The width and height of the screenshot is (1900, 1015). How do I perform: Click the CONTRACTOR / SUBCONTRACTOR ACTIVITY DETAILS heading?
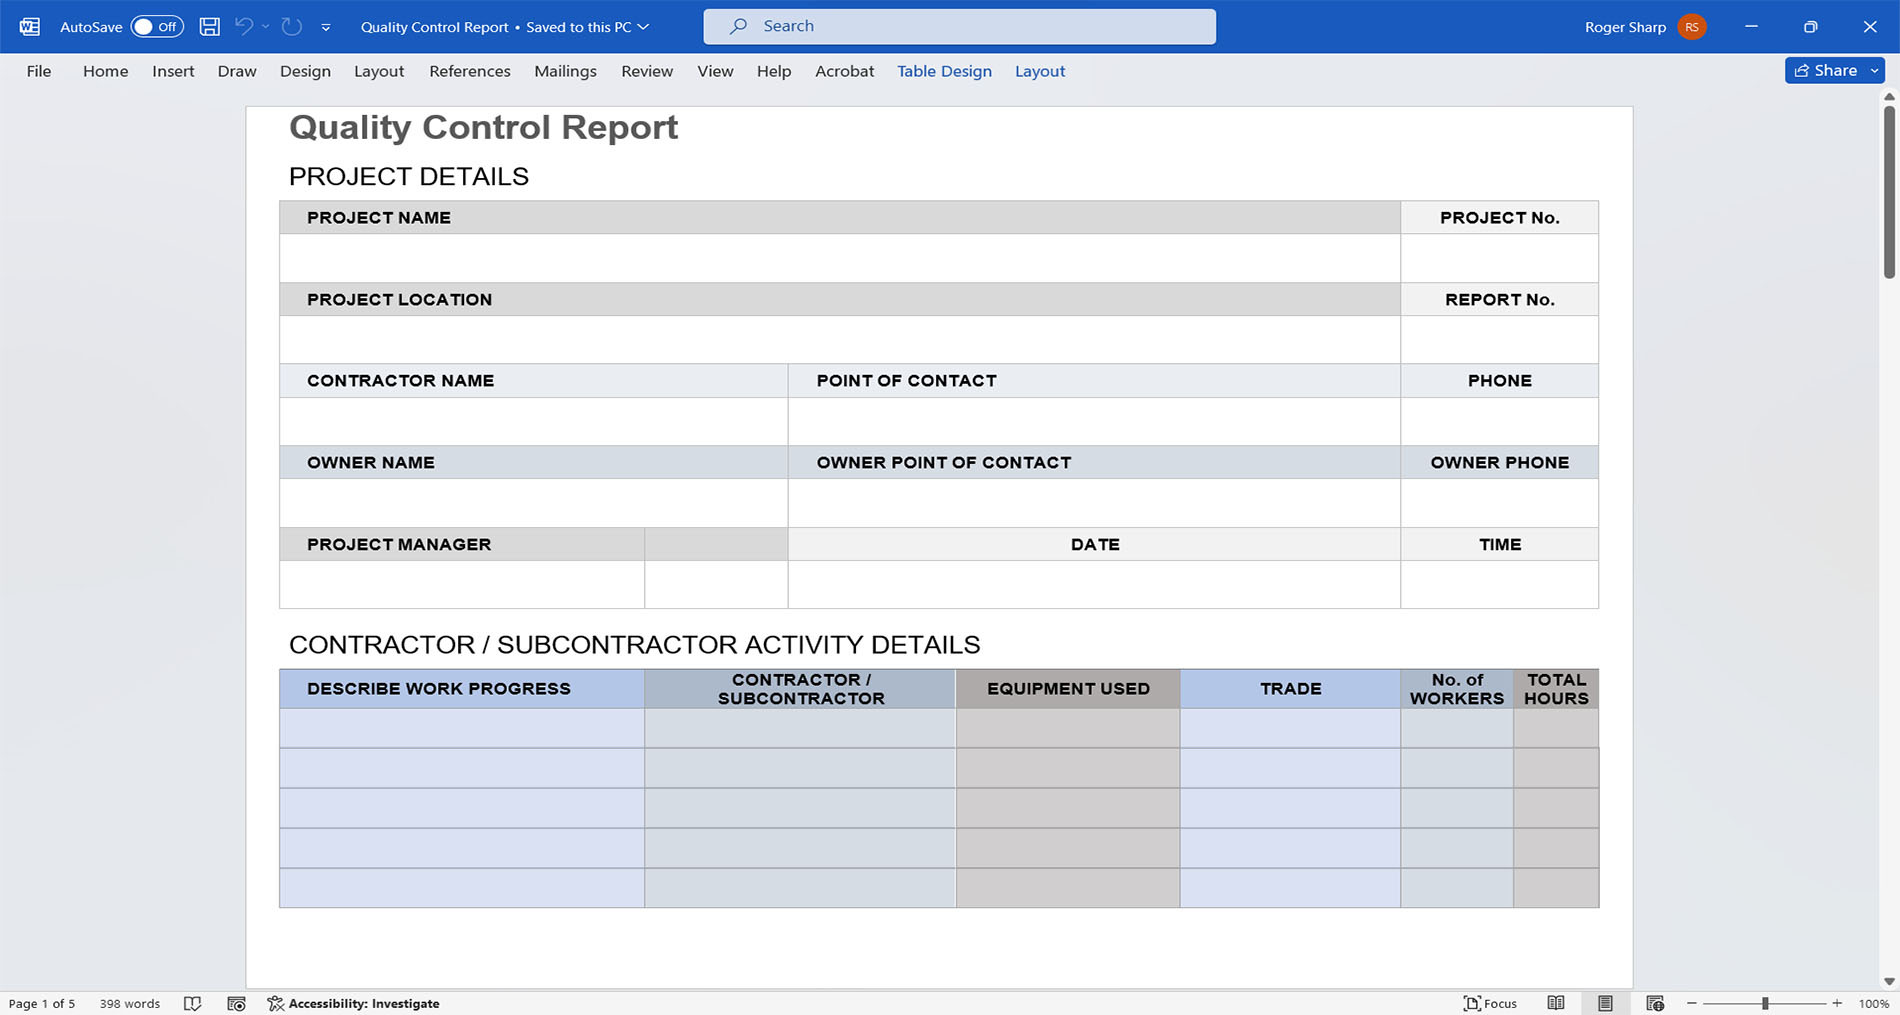click(x=634, y=645)
